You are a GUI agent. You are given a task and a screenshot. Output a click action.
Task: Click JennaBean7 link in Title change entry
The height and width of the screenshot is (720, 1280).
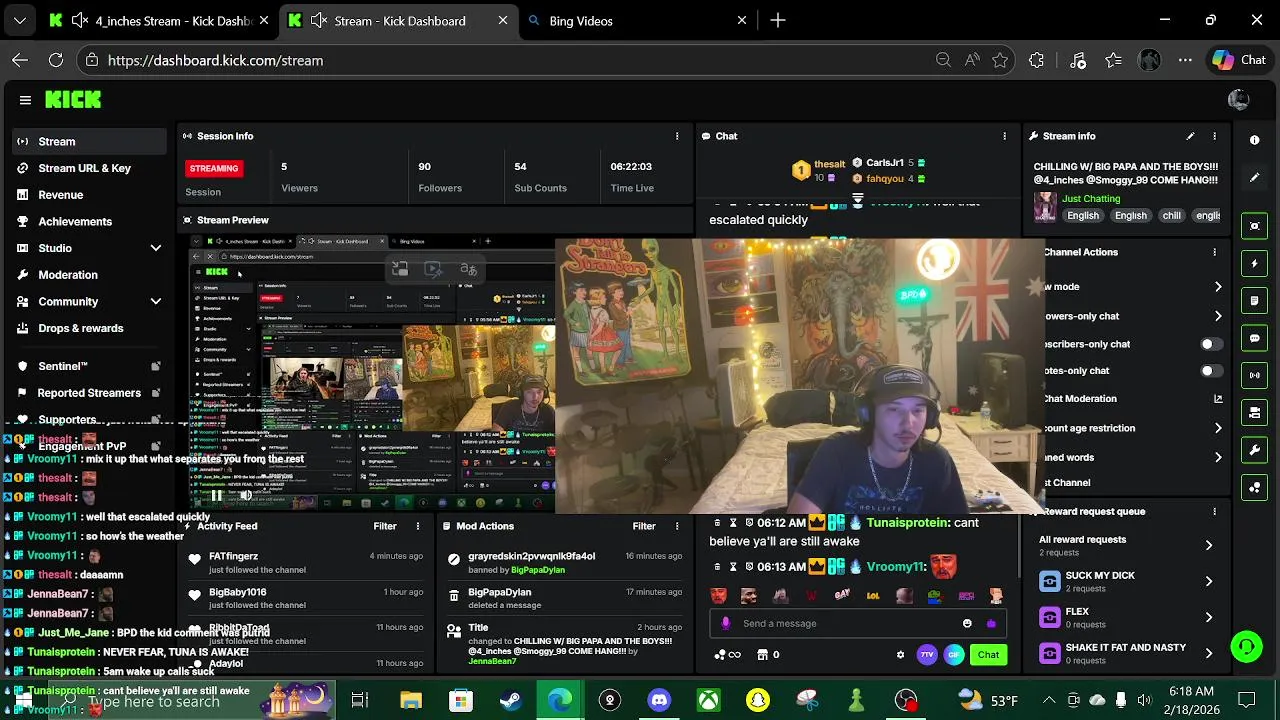click(x=492, y=661)
